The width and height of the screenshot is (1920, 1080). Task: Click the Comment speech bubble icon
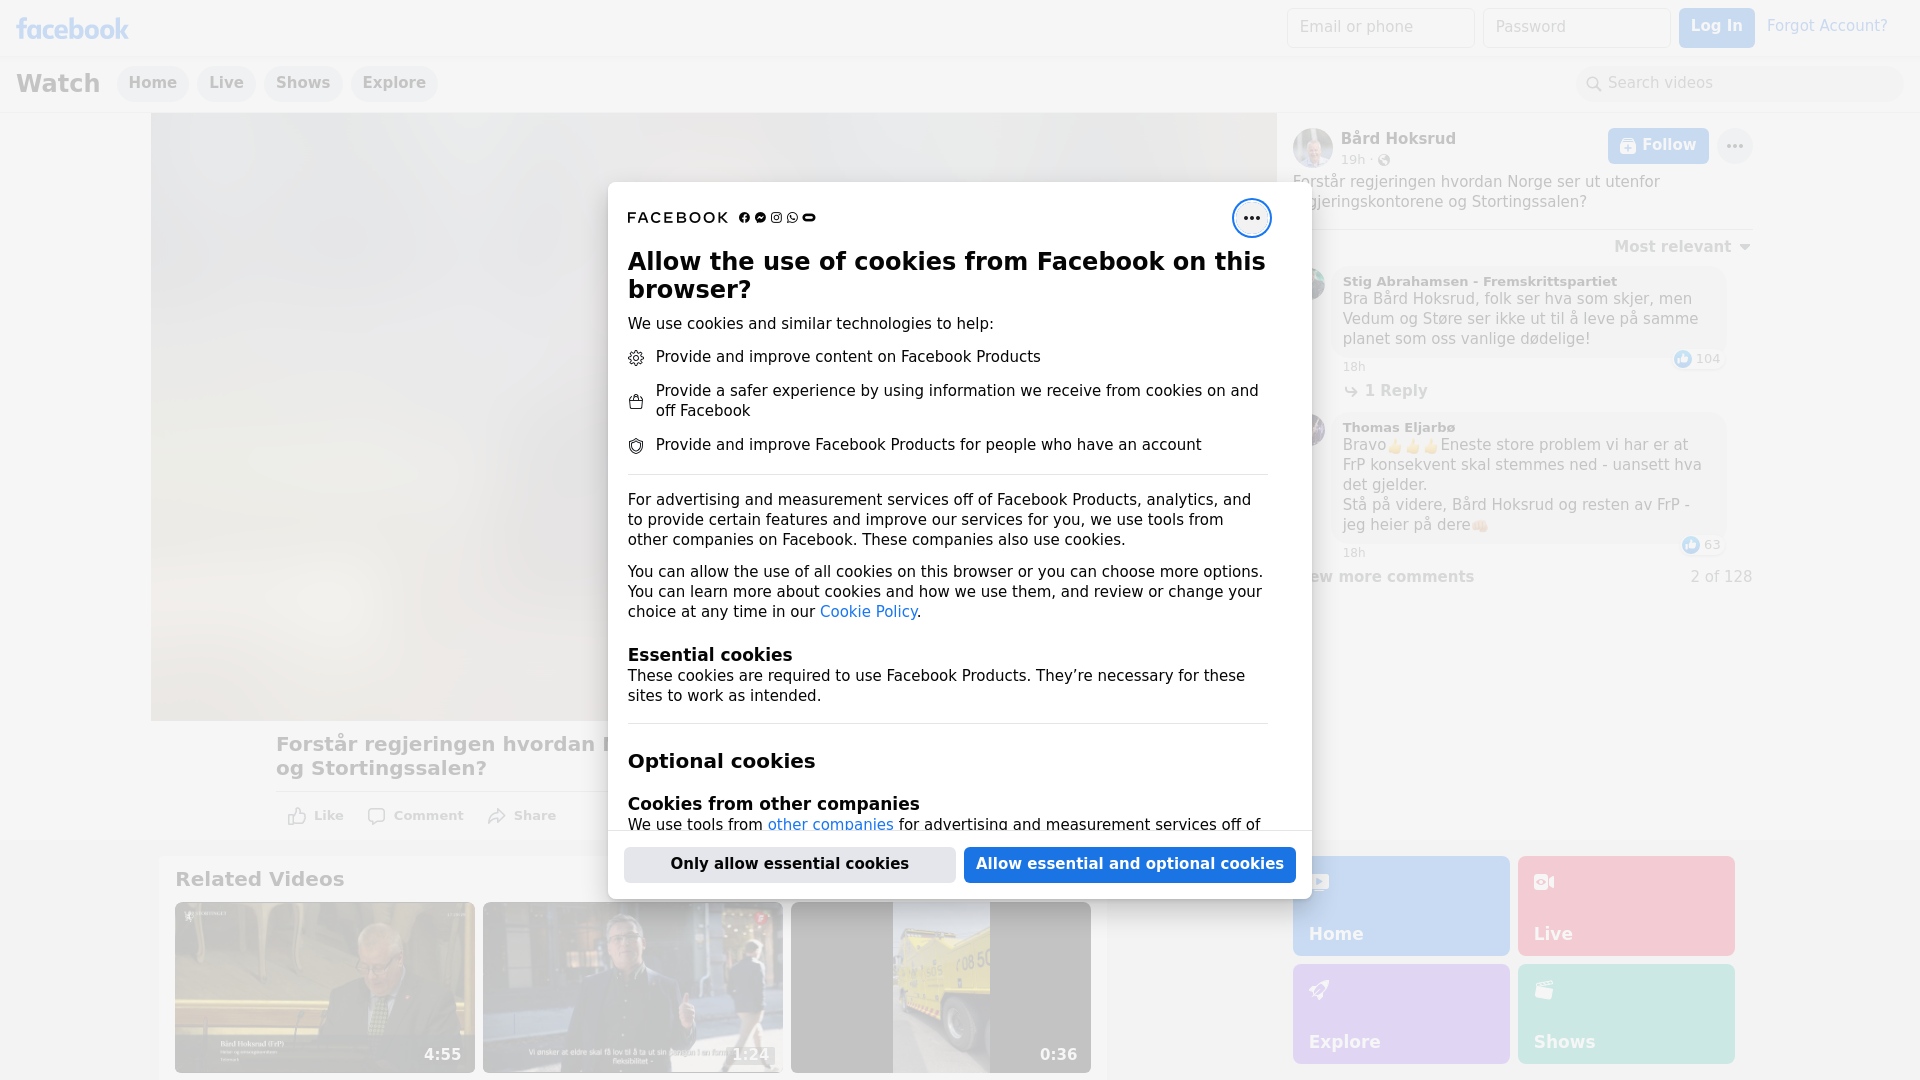tap(376, 816)
